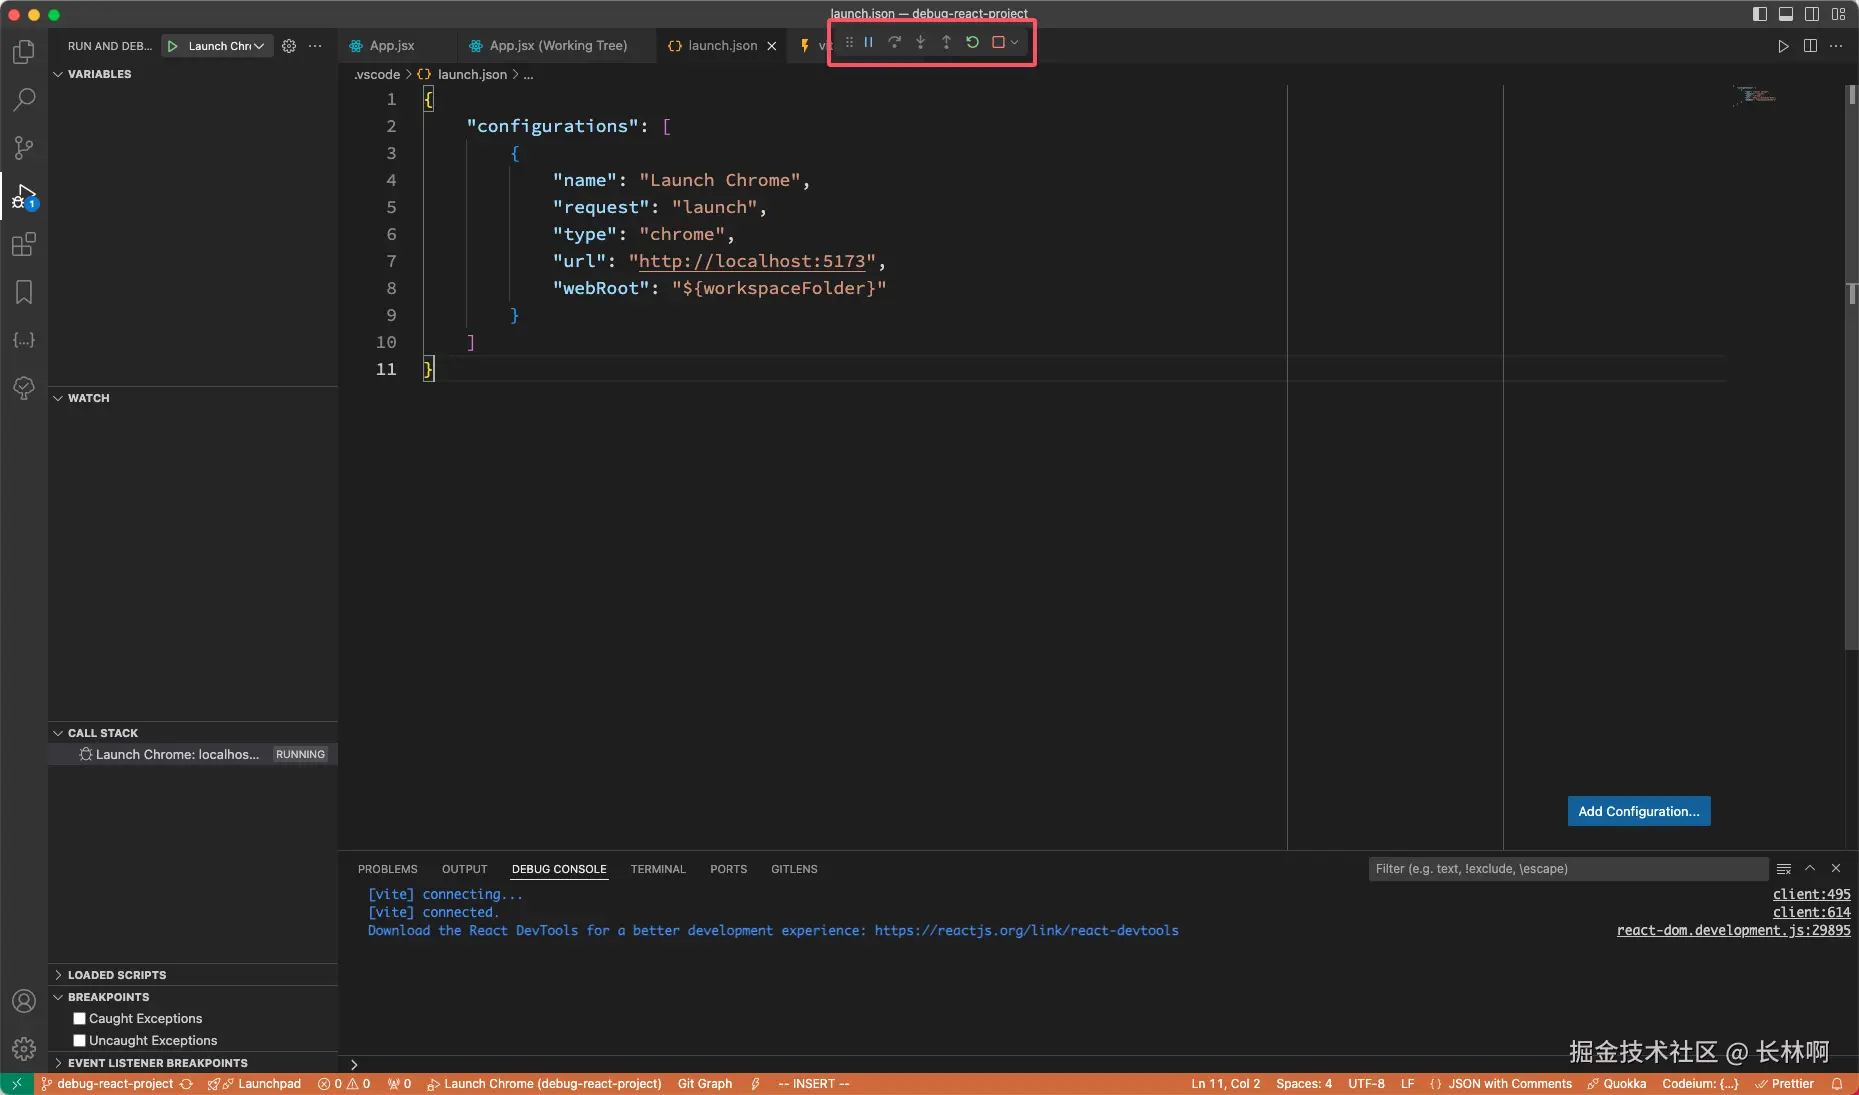Viewport: 1859px width, 1095px height.
Task: Enable Uncaught Exceptions breakpoint
Action: pos(80,1040)
